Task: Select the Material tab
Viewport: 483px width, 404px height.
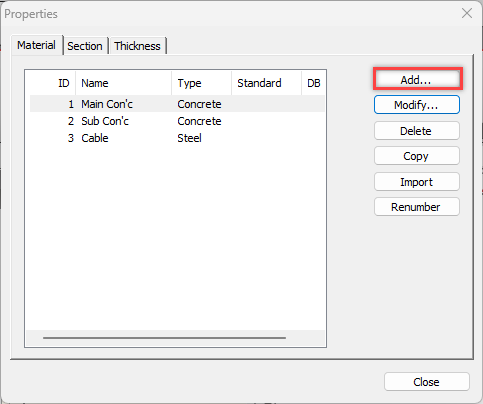Action: (x=37, y=45)
